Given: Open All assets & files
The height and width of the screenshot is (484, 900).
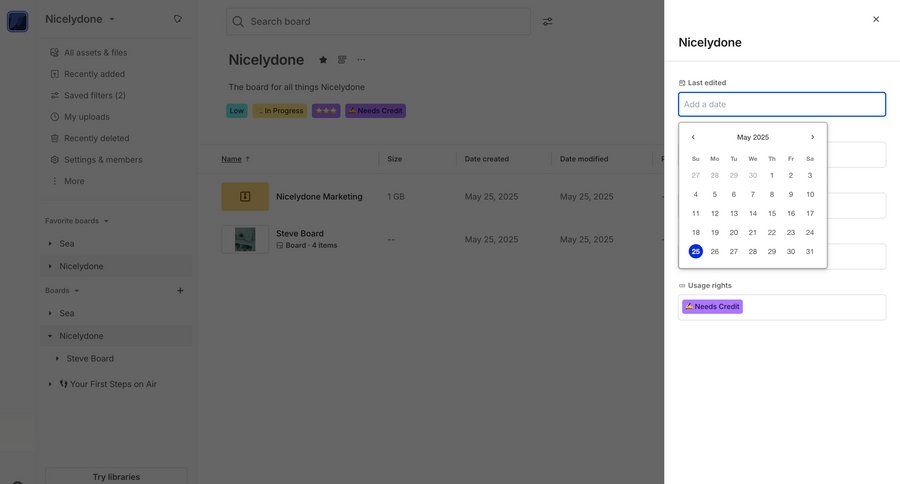Looking at the screenshot, I should (x=95, y=52).
